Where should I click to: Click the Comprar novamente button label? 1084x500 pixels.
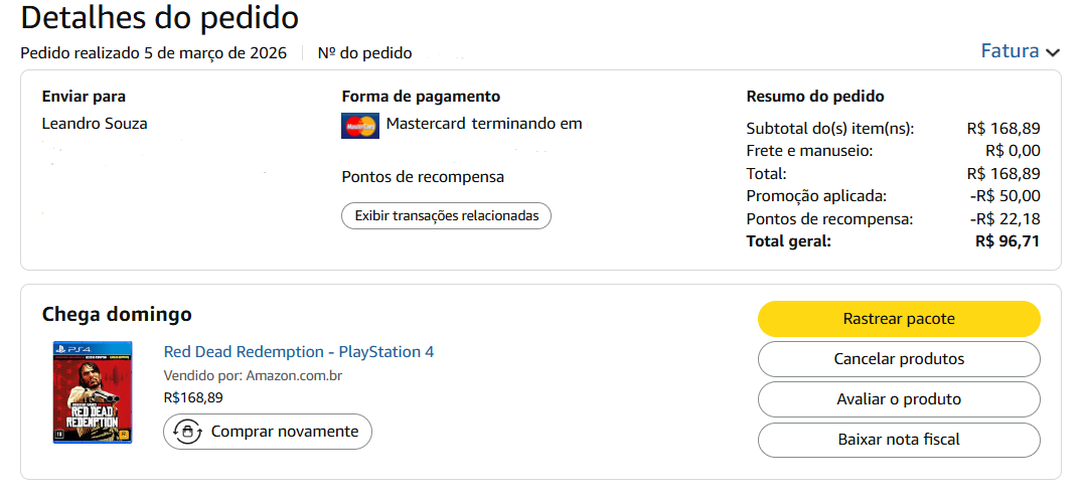(x=285, y=432)
